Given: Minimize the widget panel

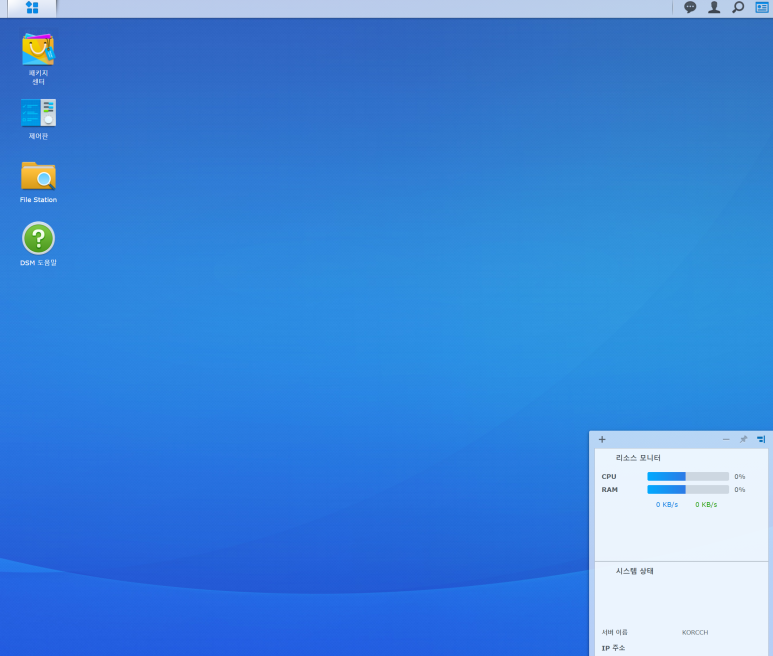Looking at the screenshot, I should coord(726,439).
